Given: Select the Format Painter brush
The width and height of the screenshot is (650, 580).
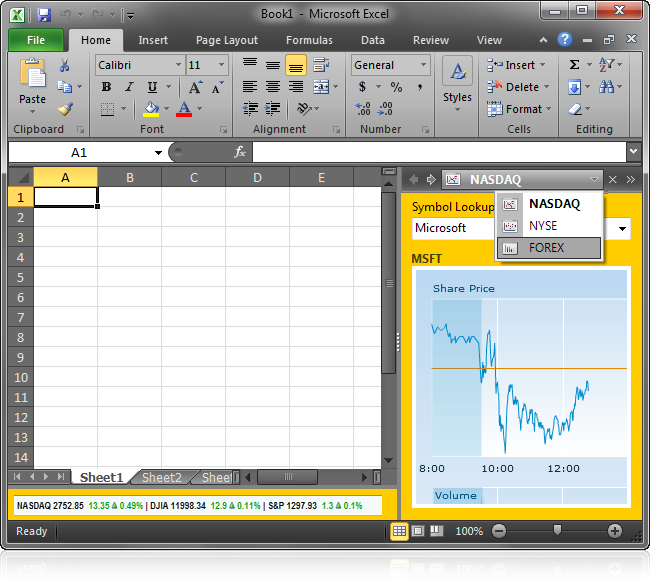Looking at the screenshot, I should 65,109.
